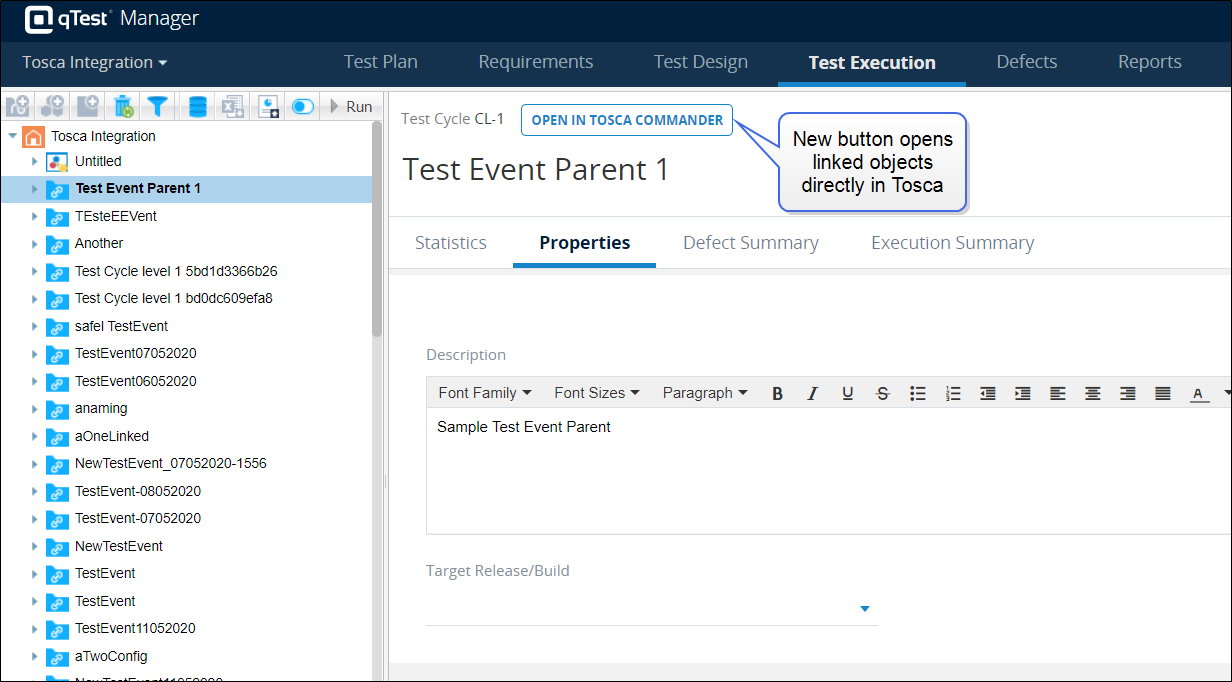Center align the description text
Viewport: 1232px width, 682px height.
1093,393
